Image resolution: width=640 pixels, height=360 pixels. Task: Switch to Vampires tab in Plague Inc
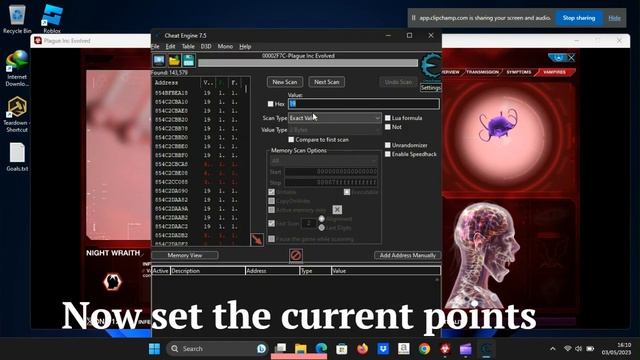point(554,72)
